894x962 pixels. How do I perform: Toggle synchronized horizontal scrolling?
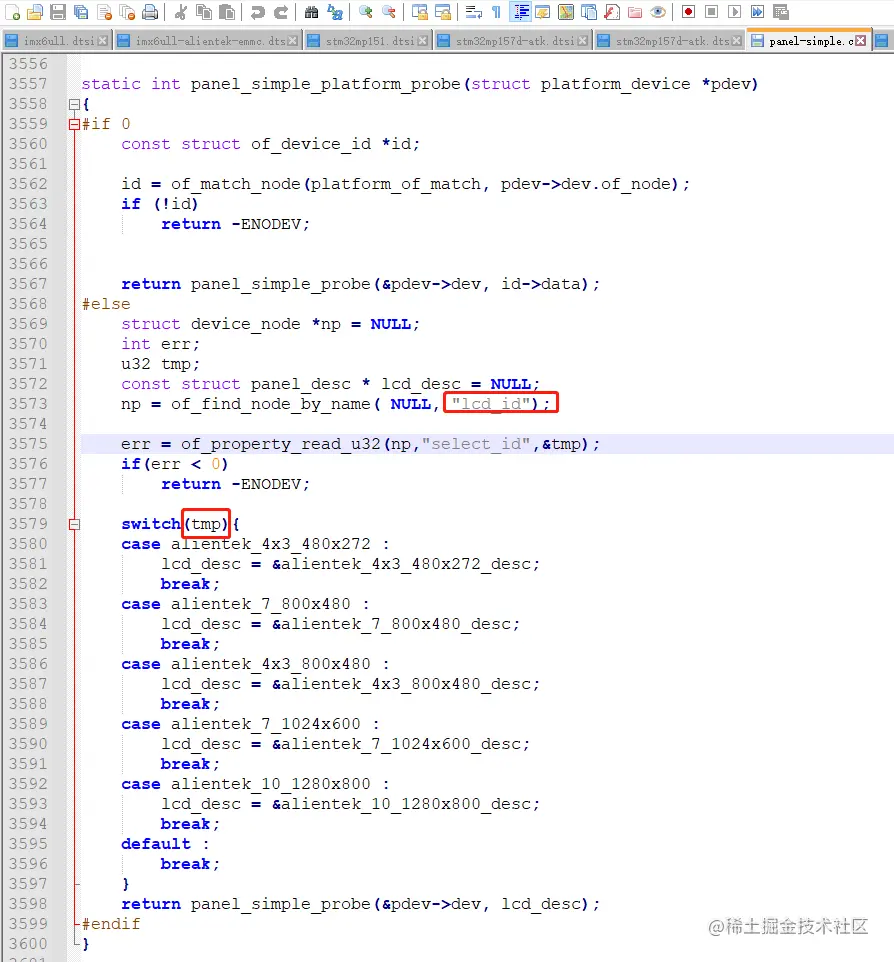coord(442,12)
